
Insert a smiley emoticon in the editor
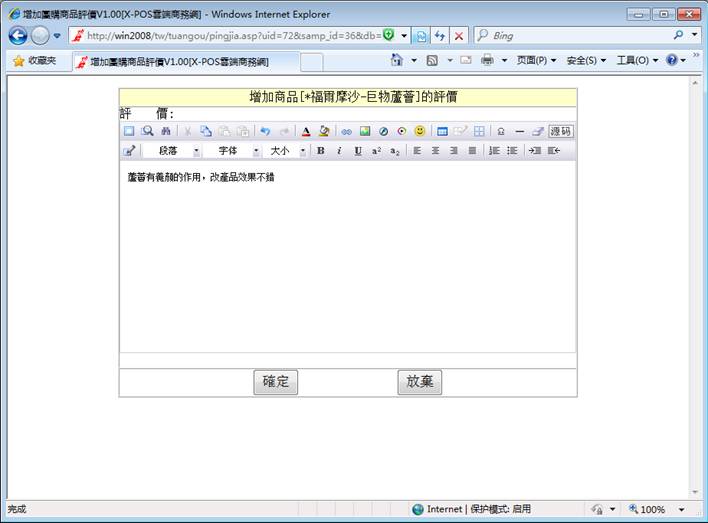pos(420,131)
